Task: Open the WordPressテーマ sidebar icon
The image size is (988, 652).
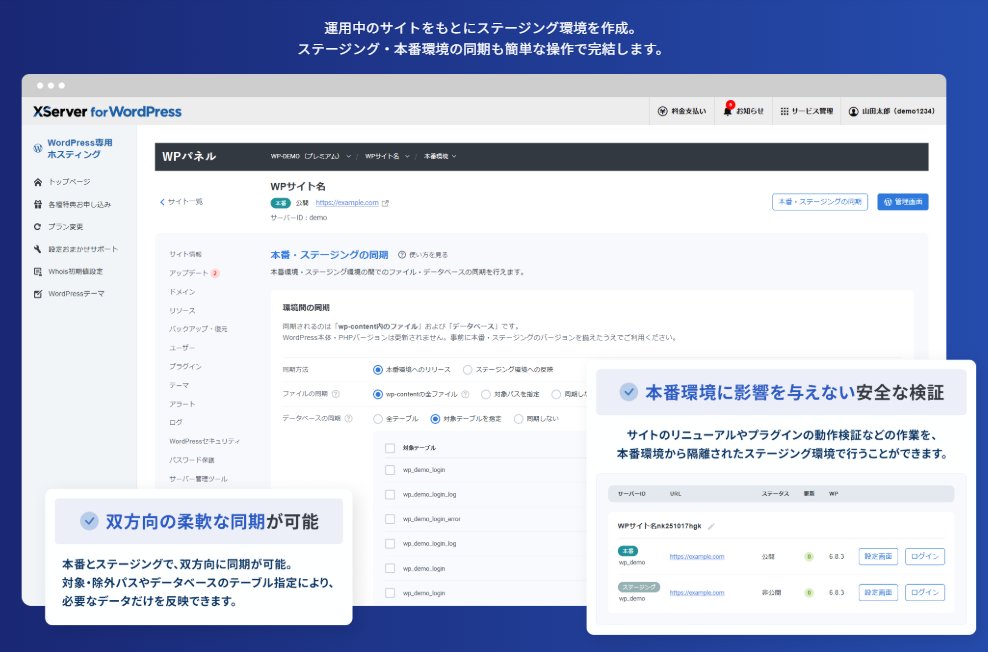Action: (38, 292)
